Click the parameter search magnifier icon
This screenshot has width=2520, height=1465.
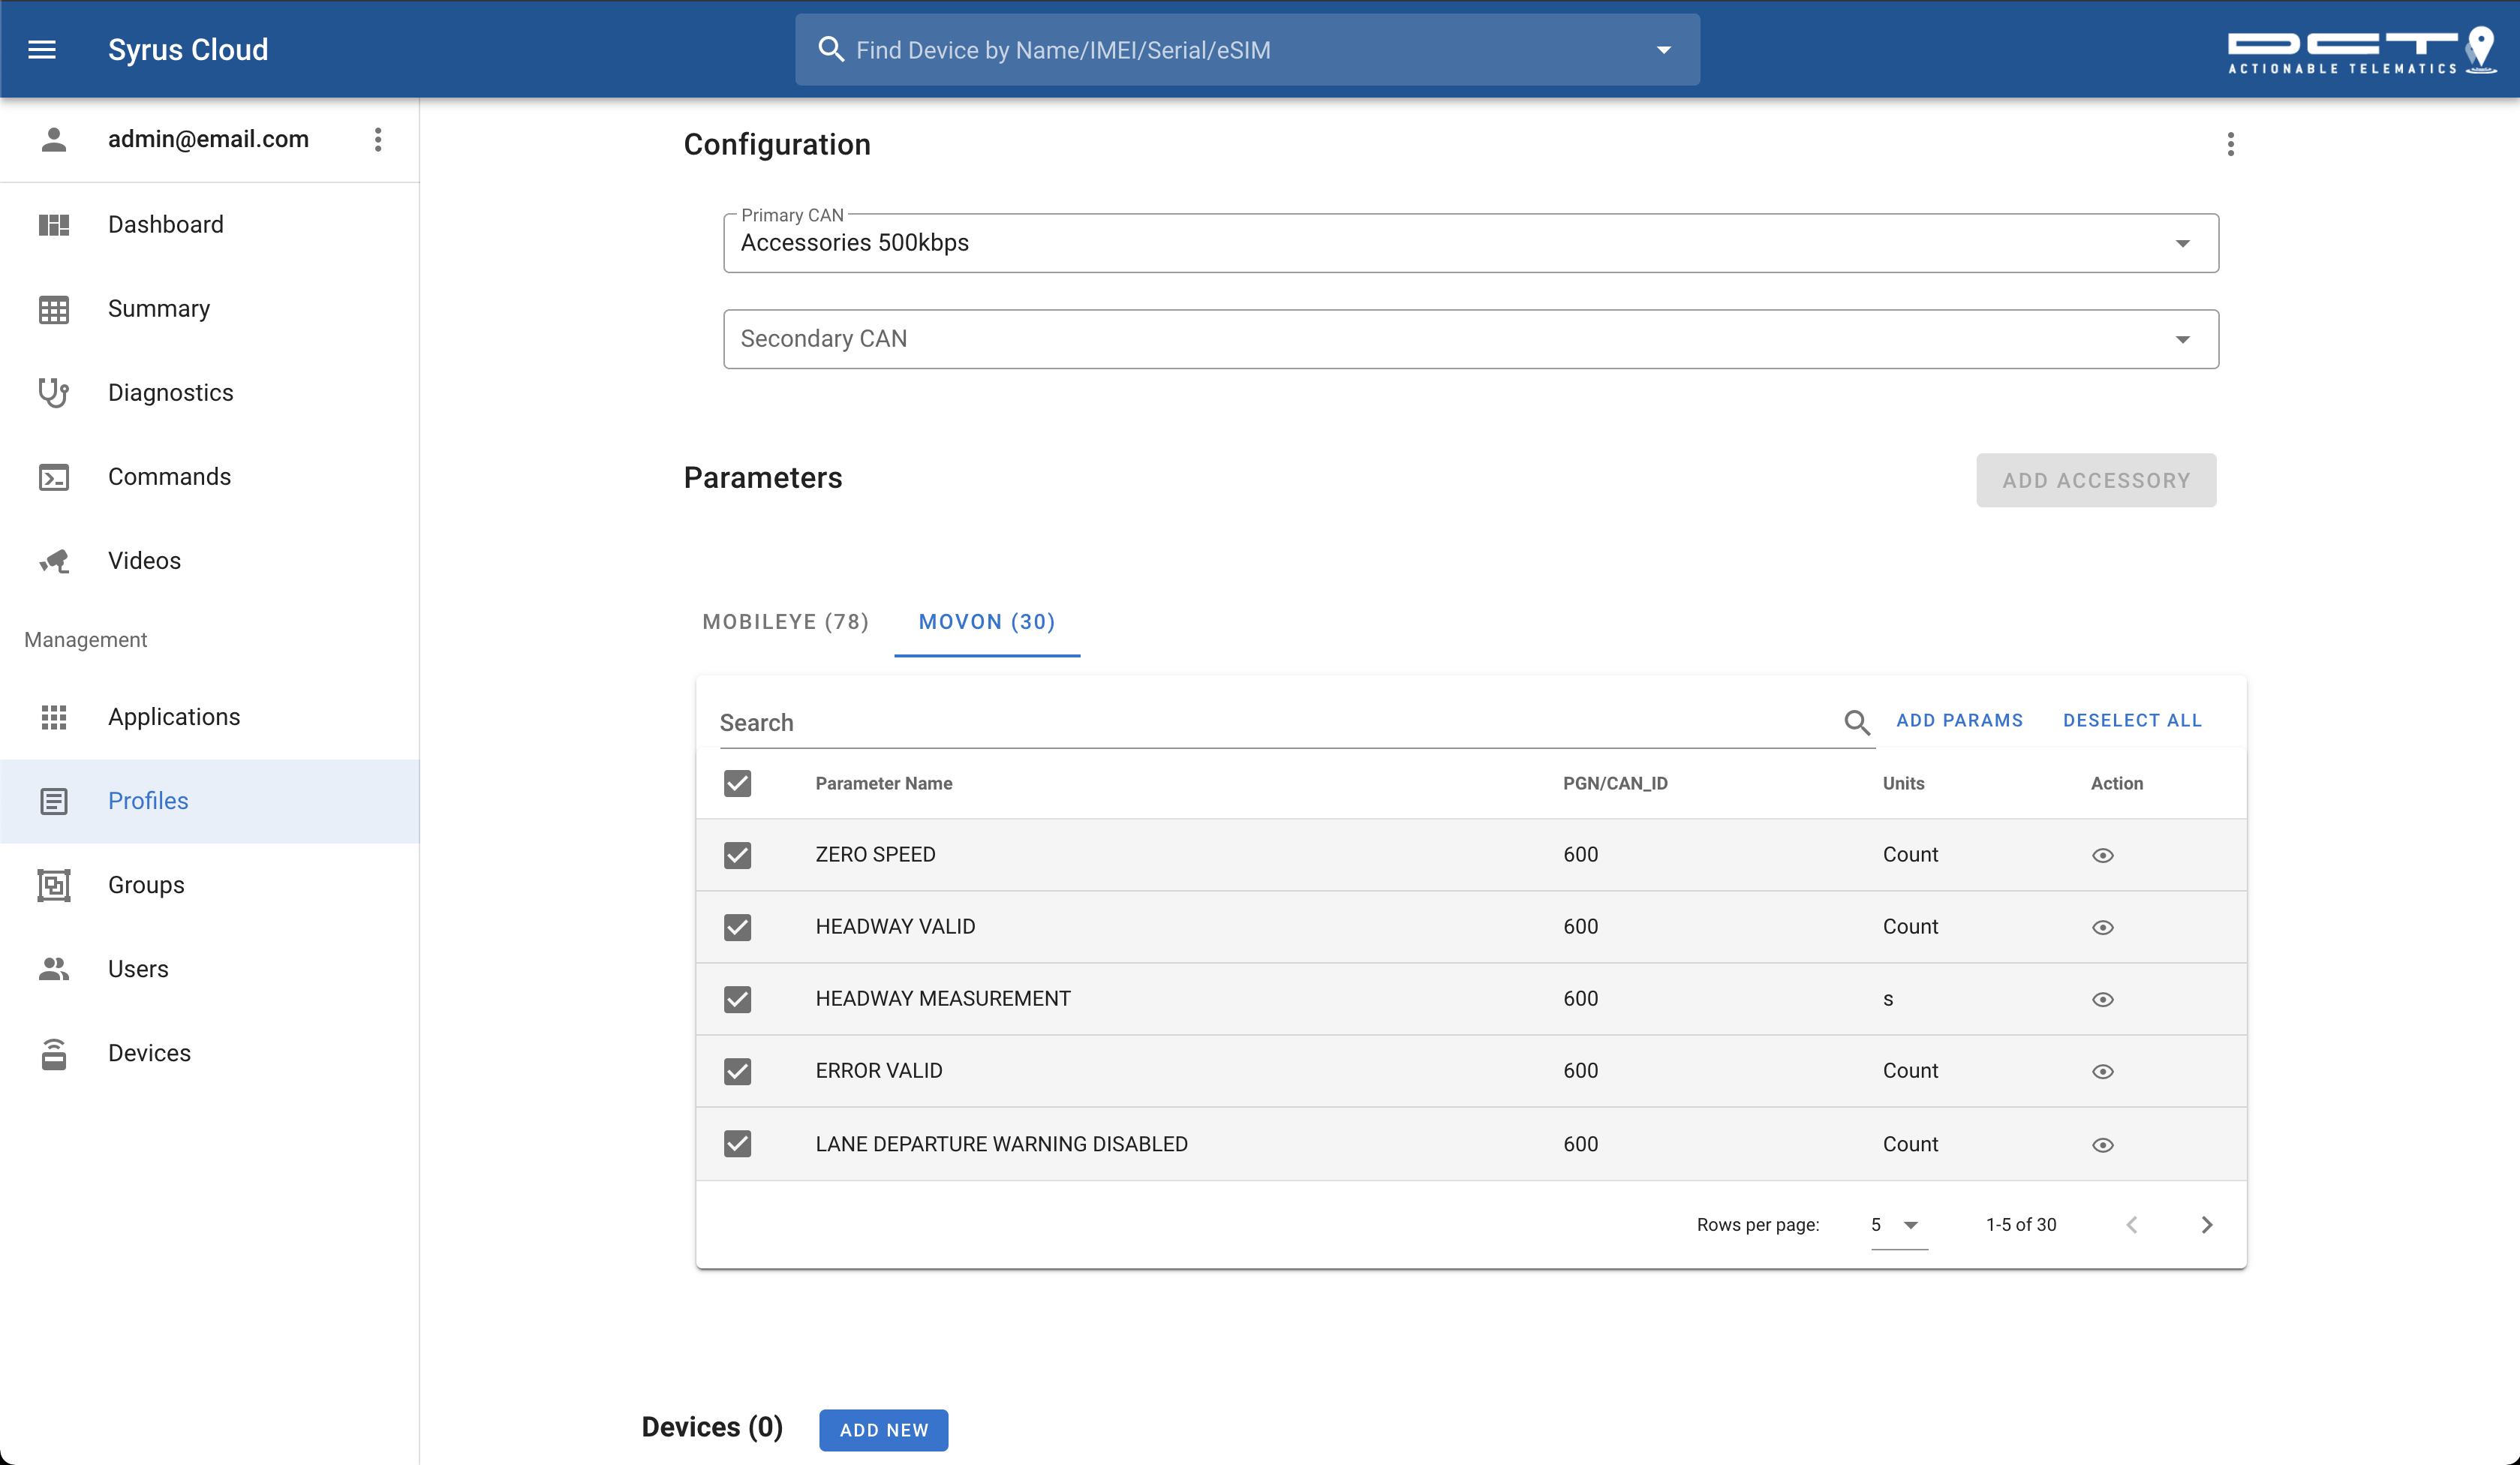click(x=1857, y=722)
